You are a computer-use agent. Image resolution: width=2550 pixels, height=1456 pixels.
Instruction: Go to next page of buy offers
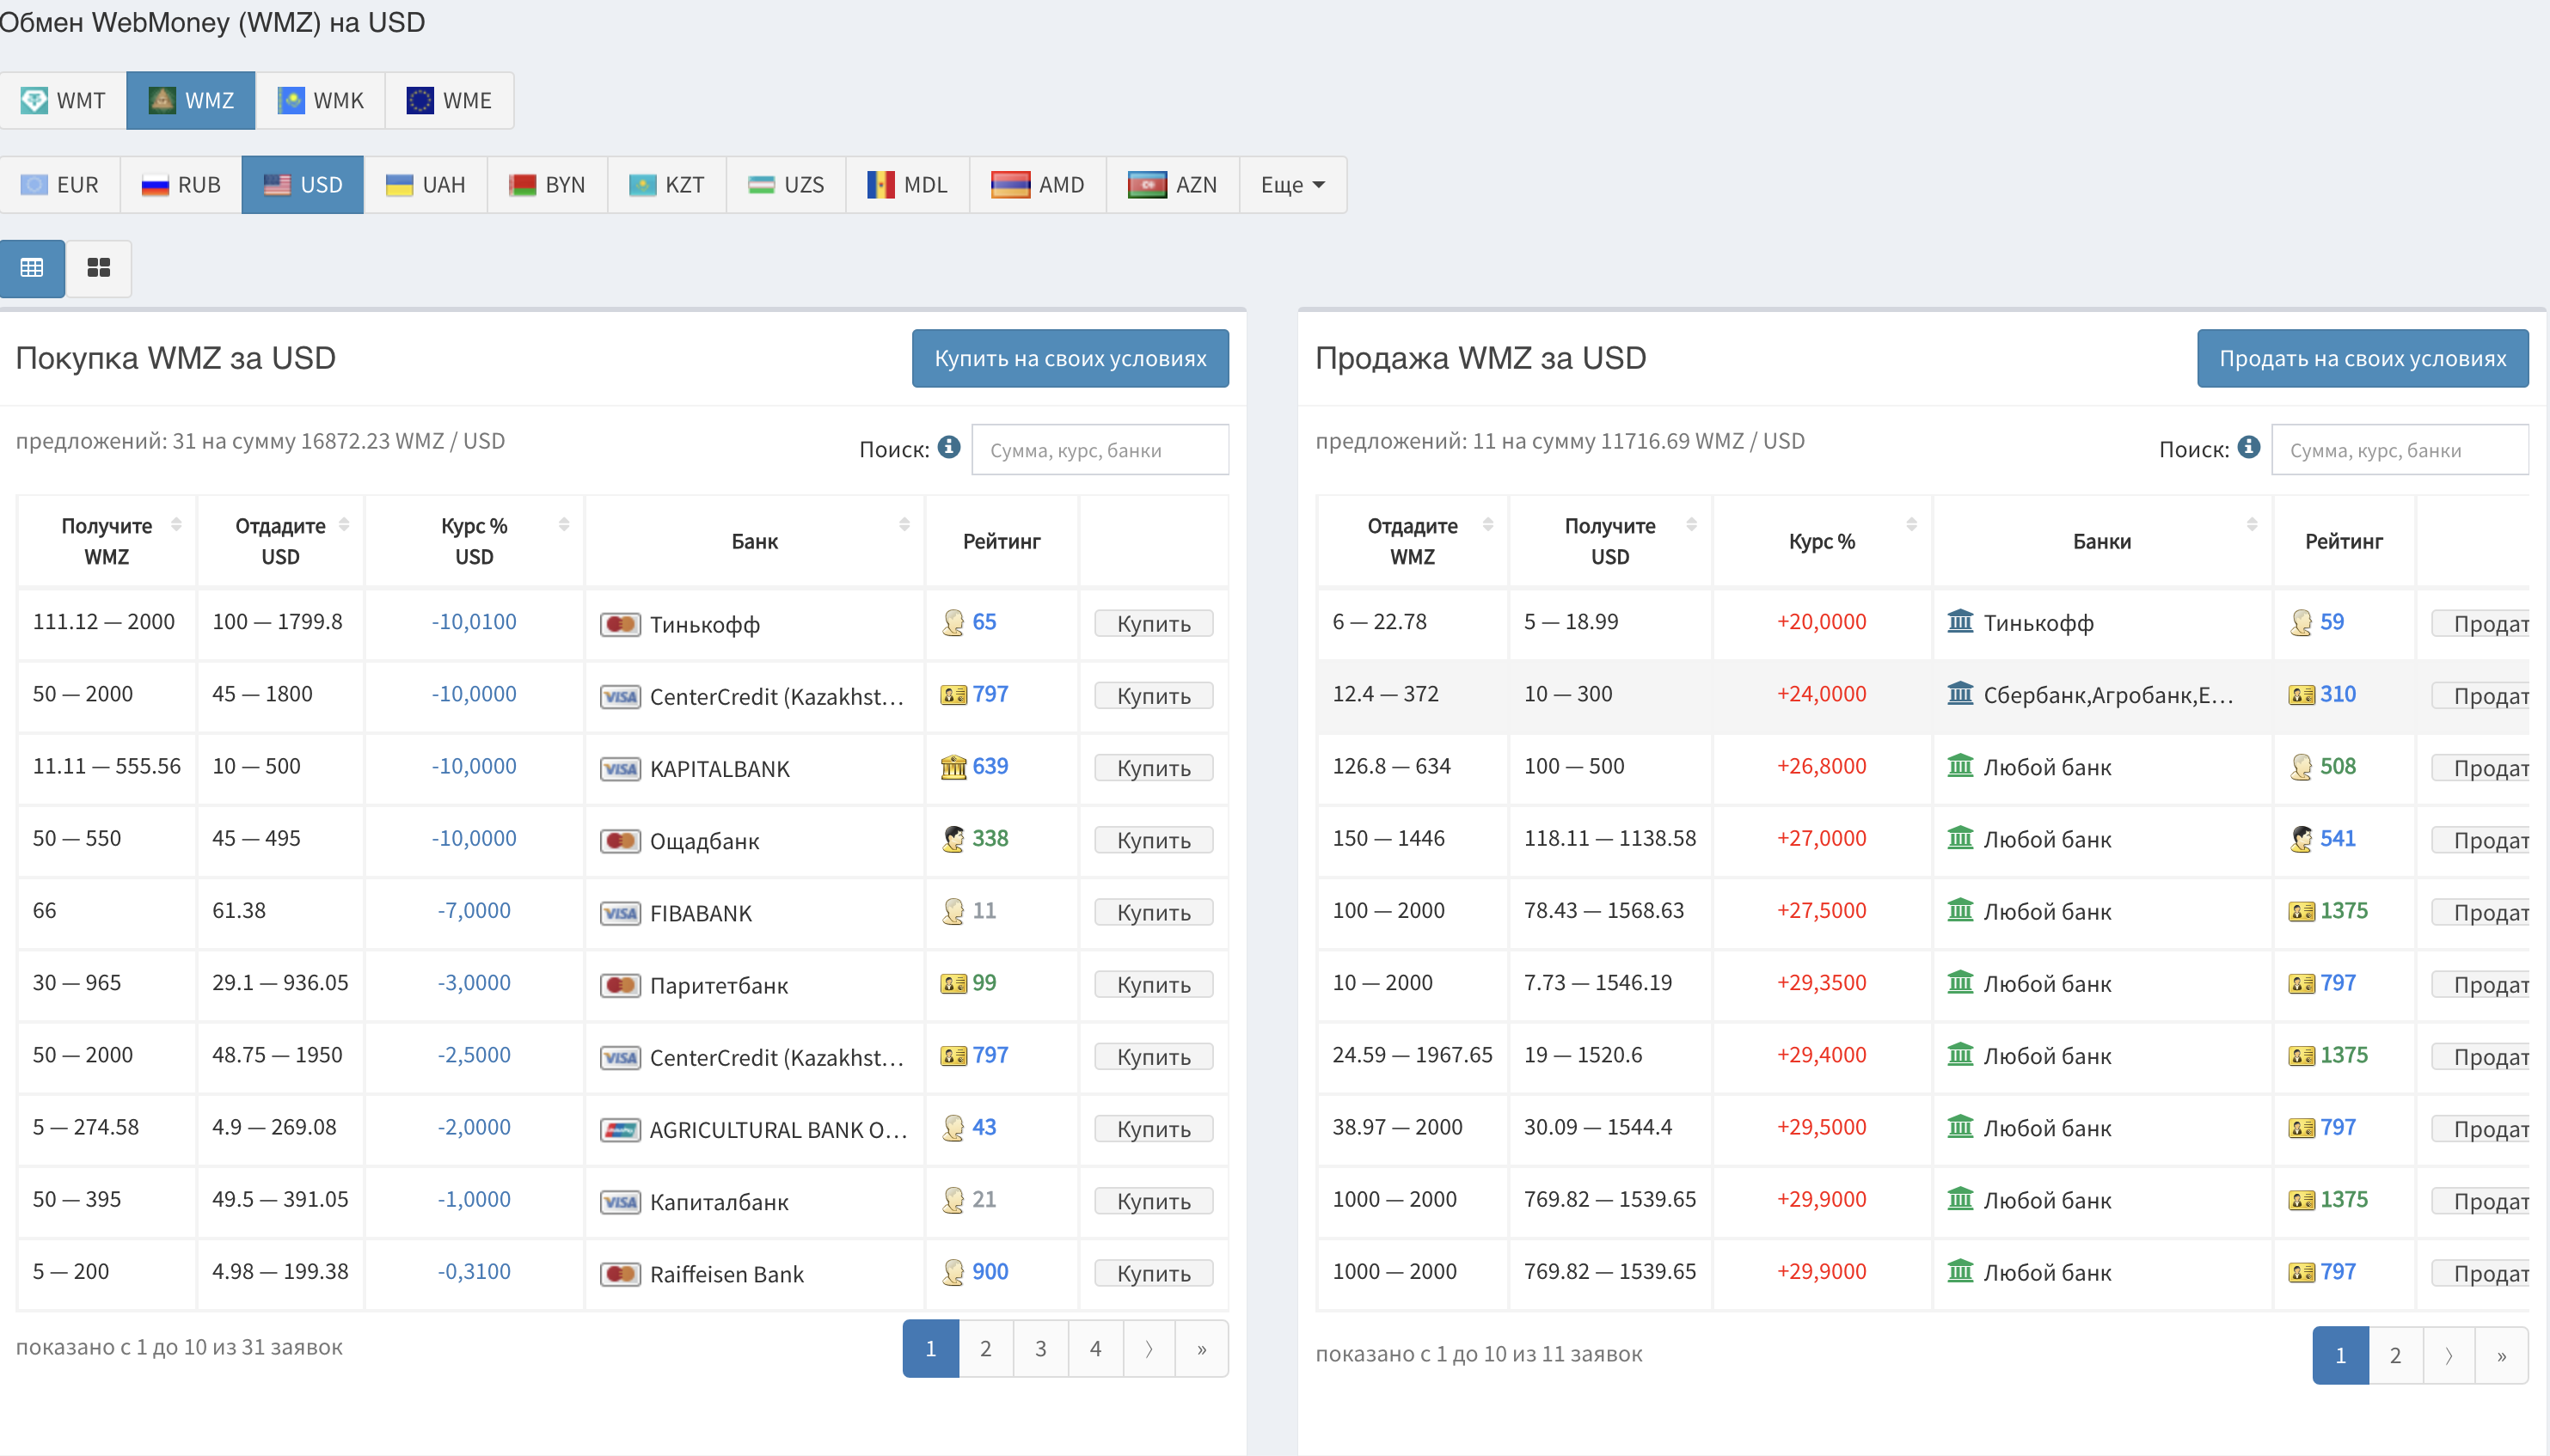coord(1148,1348)
